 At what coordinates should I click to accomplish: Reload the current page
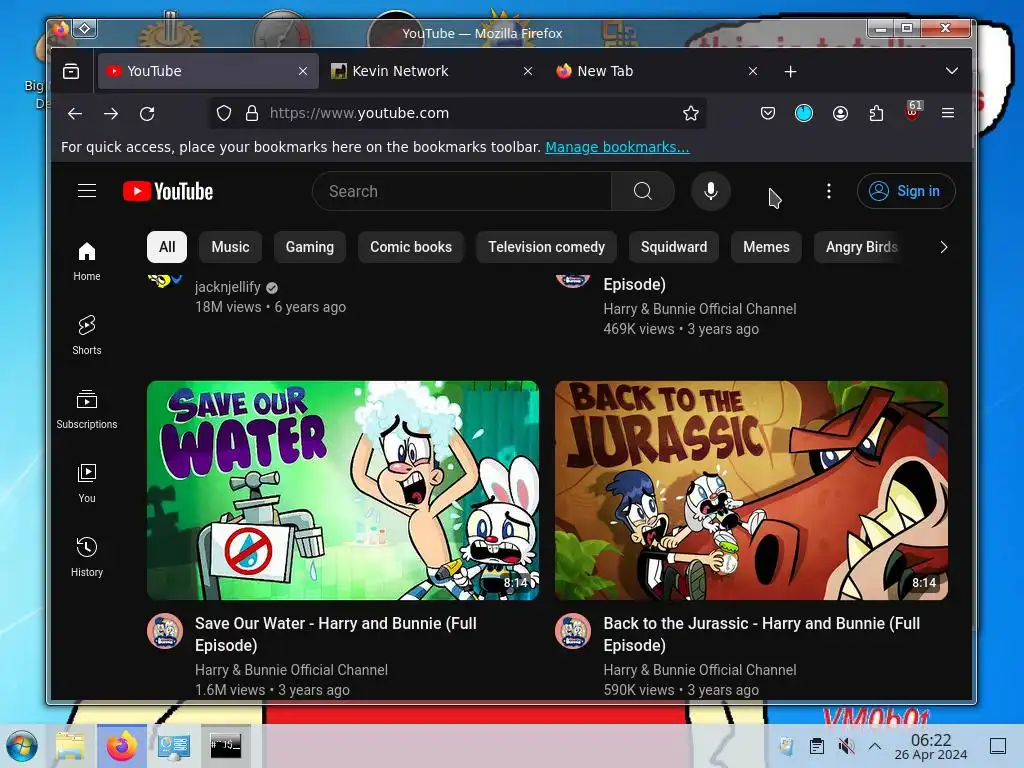pos(147,114)
